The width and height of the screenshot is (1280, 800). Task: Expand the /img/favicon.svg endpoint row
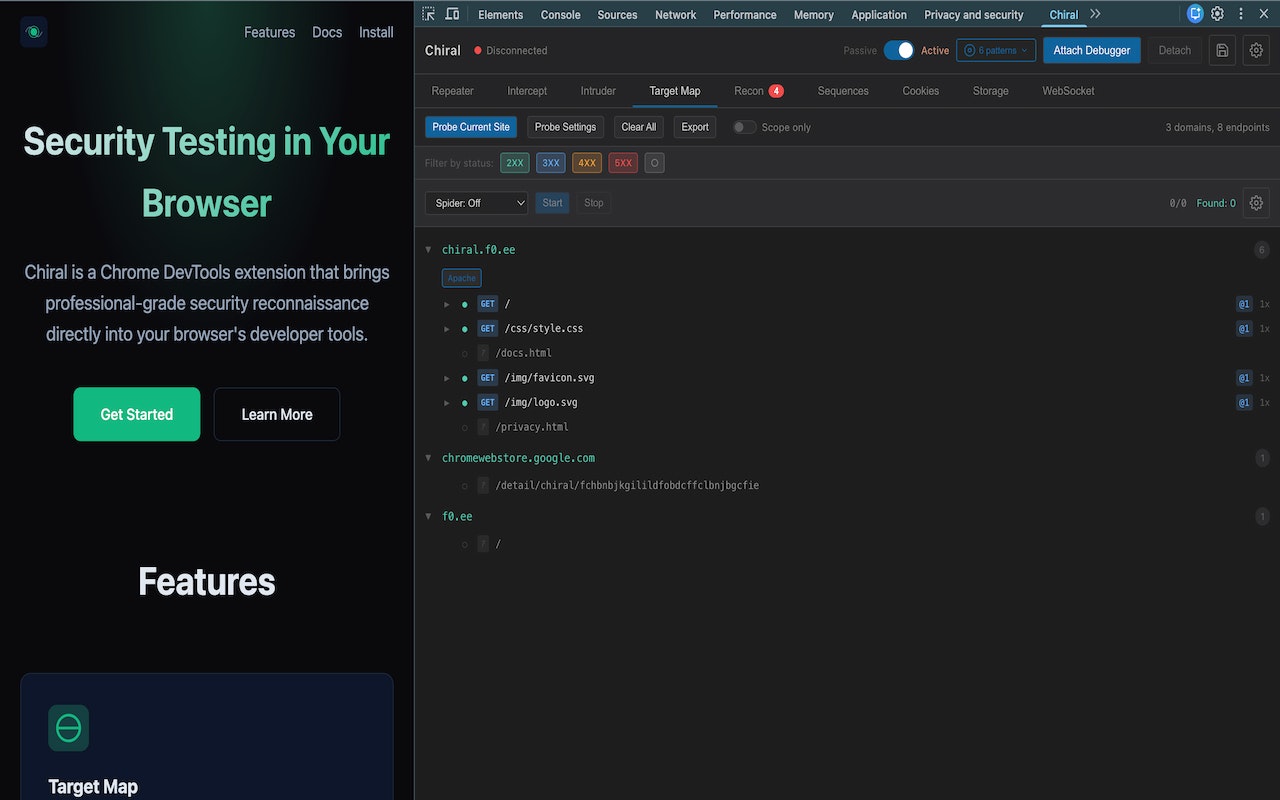coord(447,378)
